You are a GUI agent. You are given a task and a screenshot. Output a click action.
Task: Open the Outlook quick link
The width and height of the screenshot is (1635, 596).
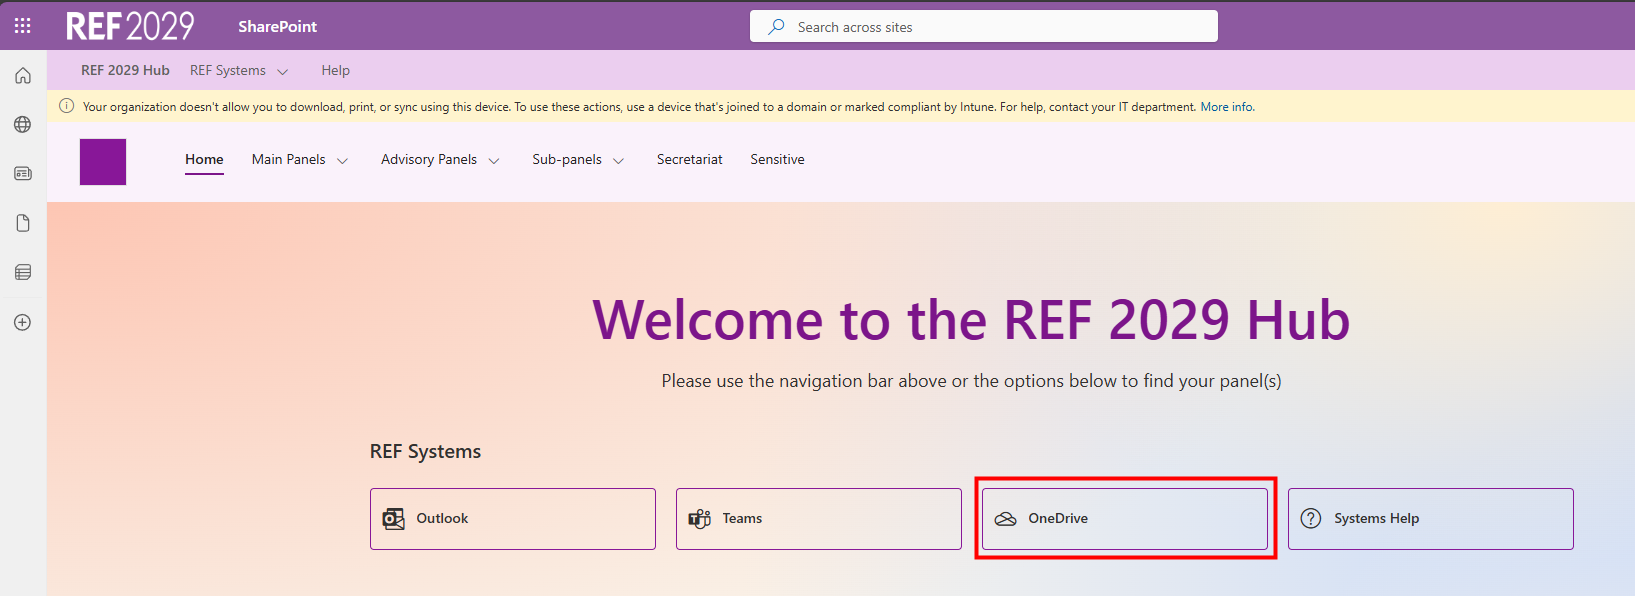pyautogui.click(x=513, y=519)
